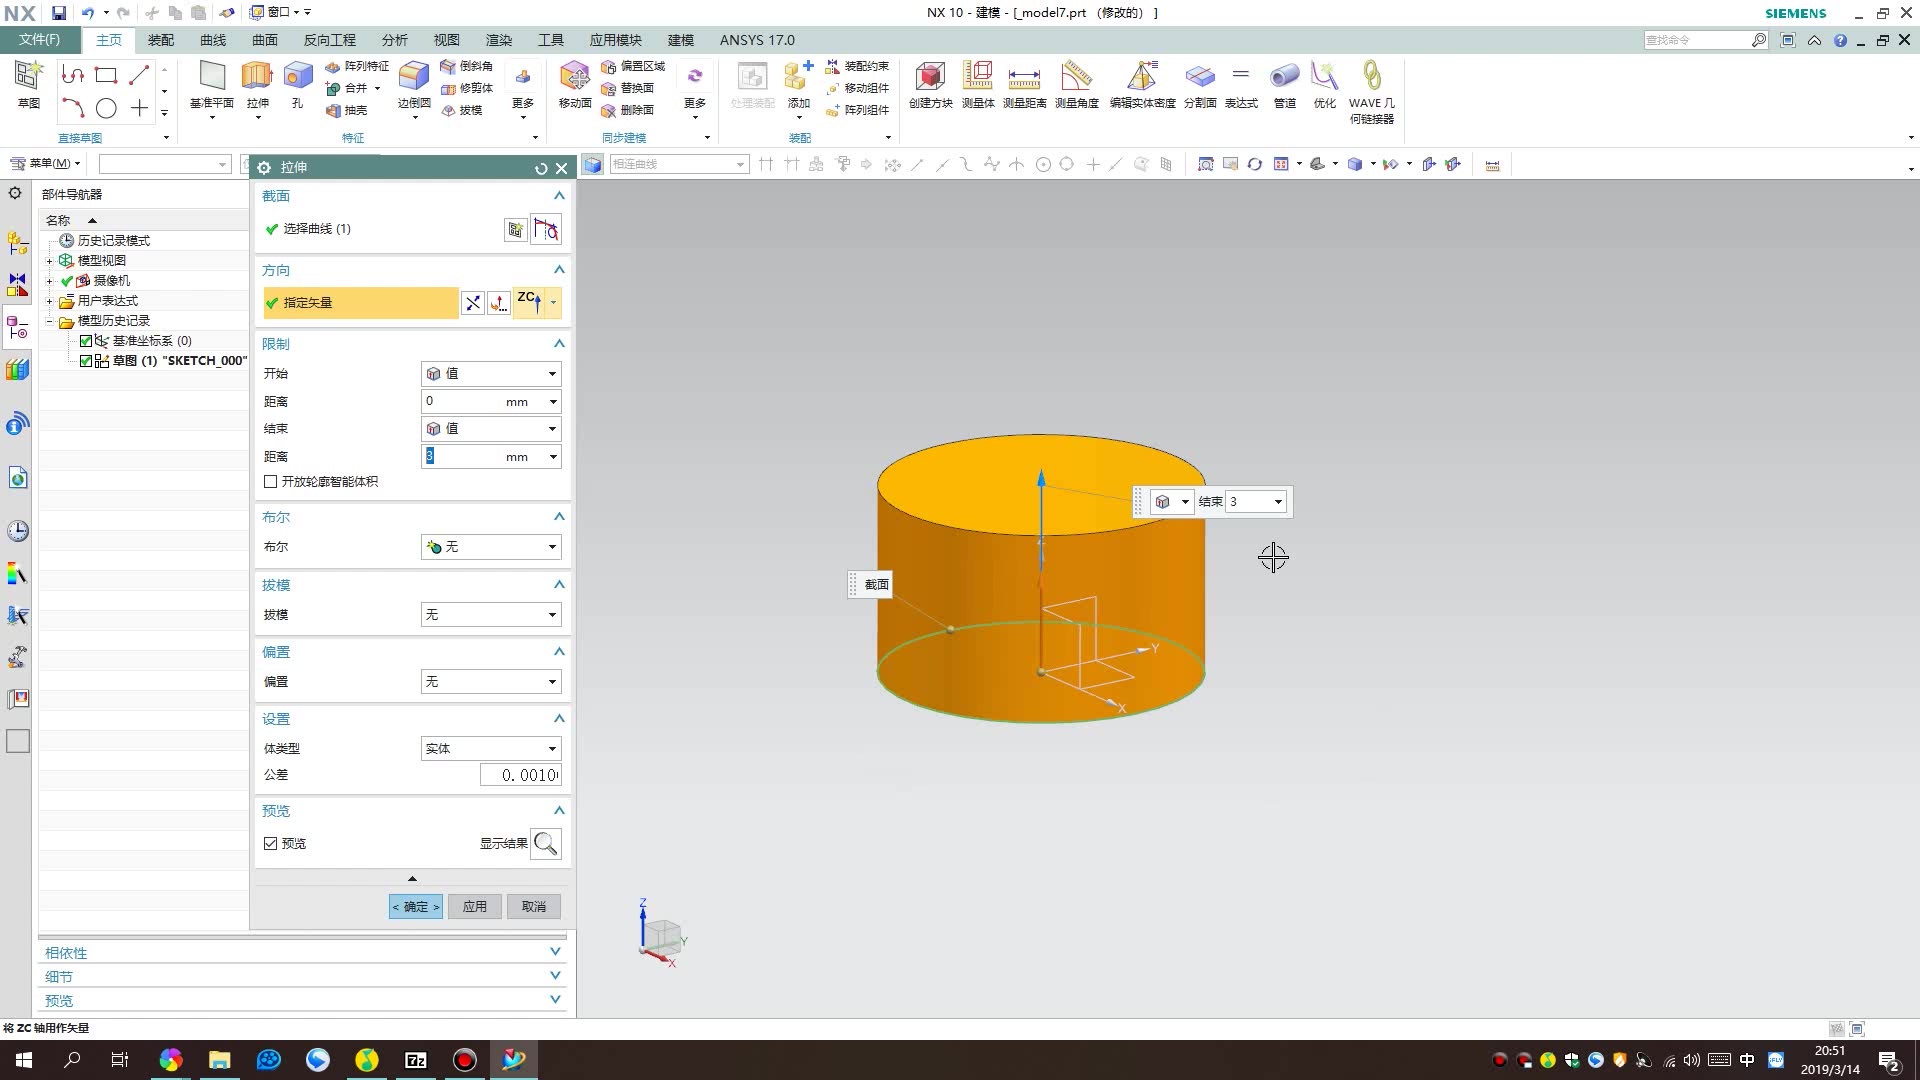The width and height of the screenshot is (1920, 1080).
Task: Open the 布尔 boolean dropdown
Action: click(490, 547)
